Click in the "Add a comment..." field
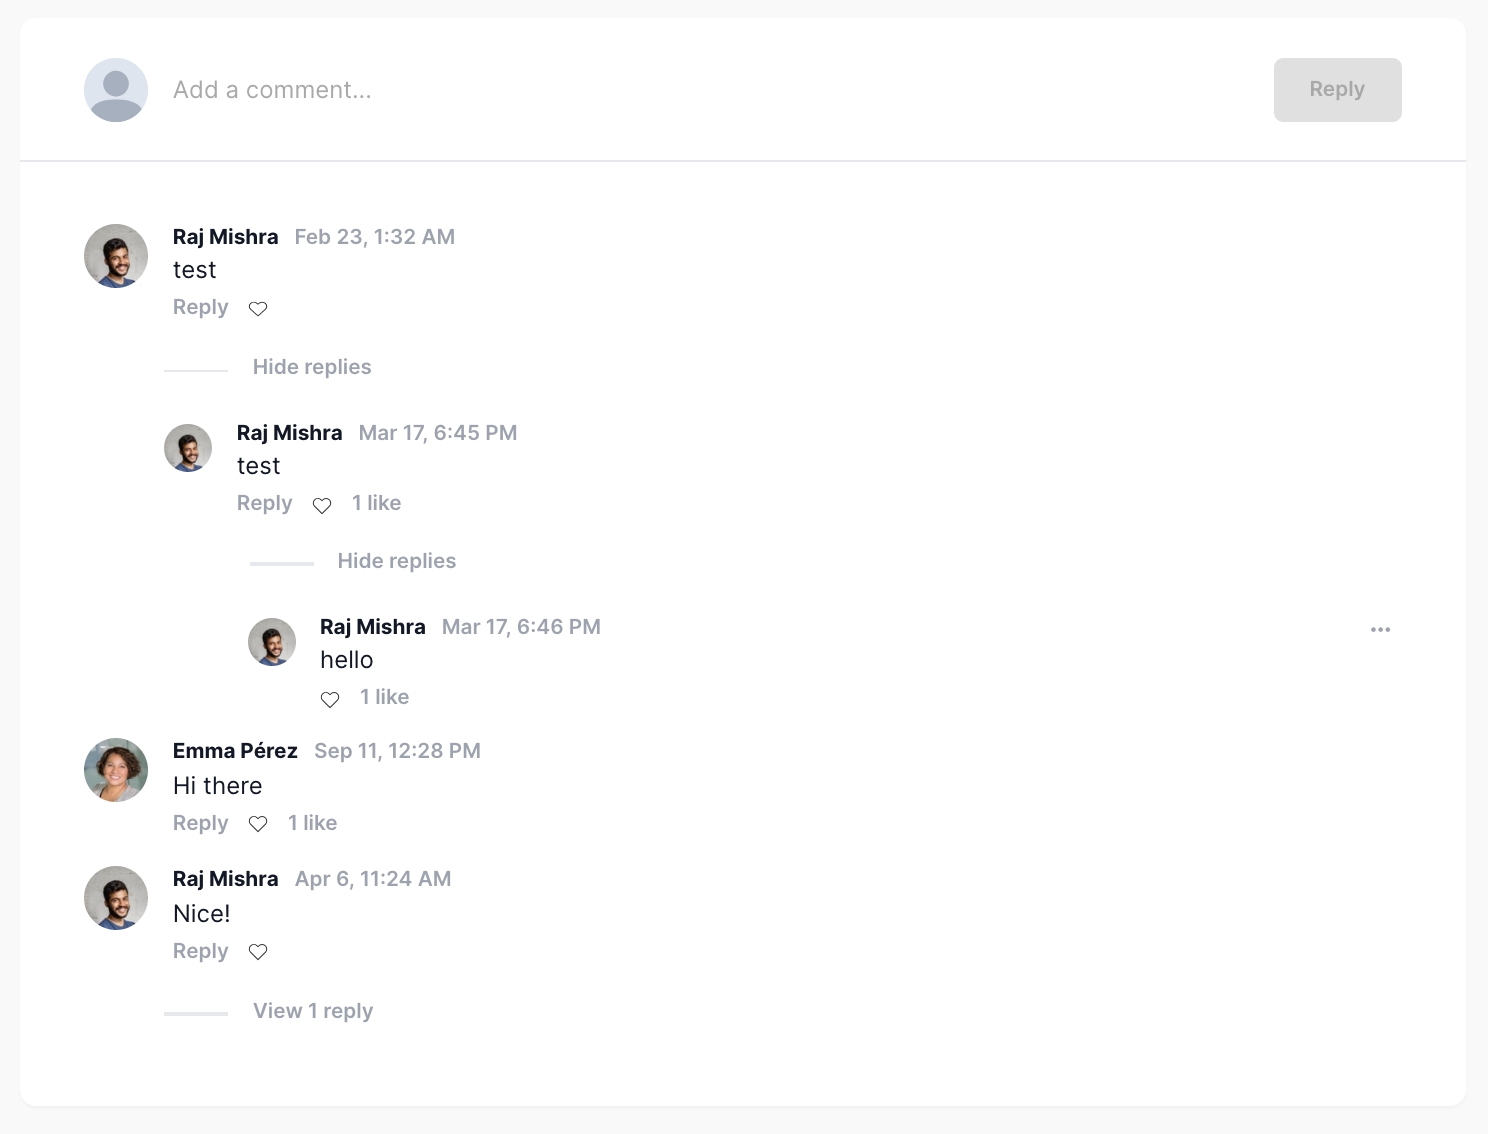 pyautogui.click(x=700, y=90)
